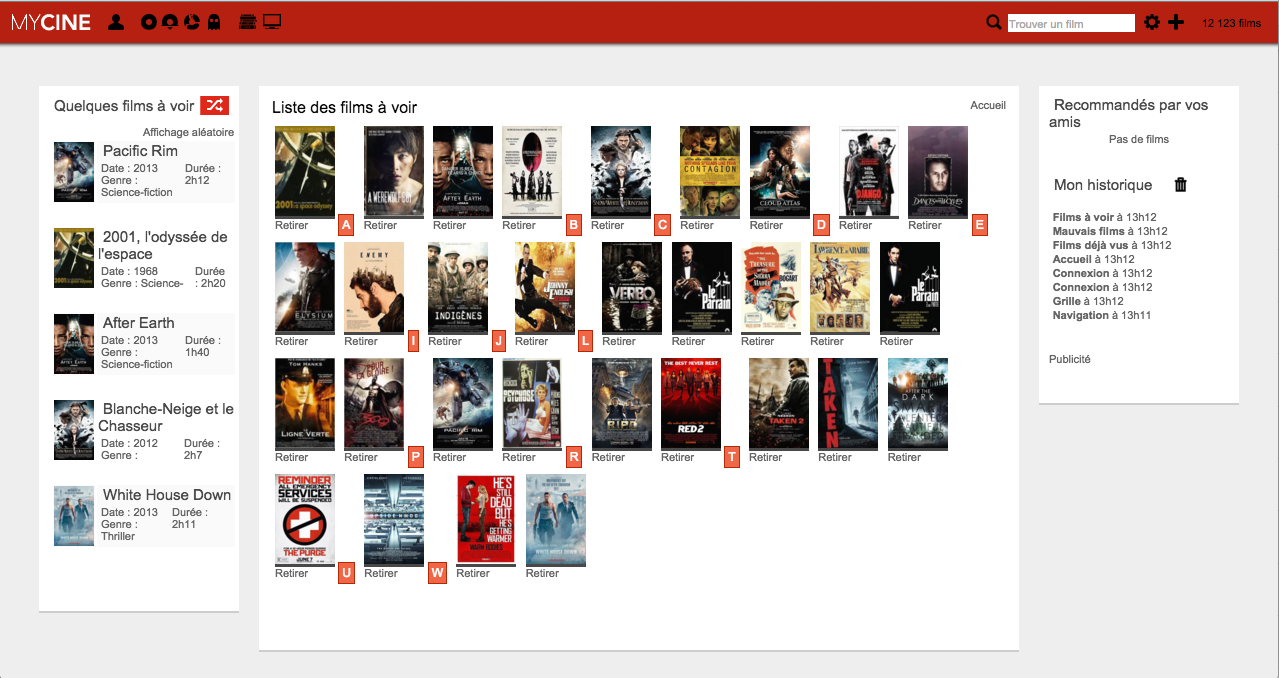Click the ghost icon in the top bar
Image resolution: width=1279 pixels, height=678 pixels.
coord(213,22)
